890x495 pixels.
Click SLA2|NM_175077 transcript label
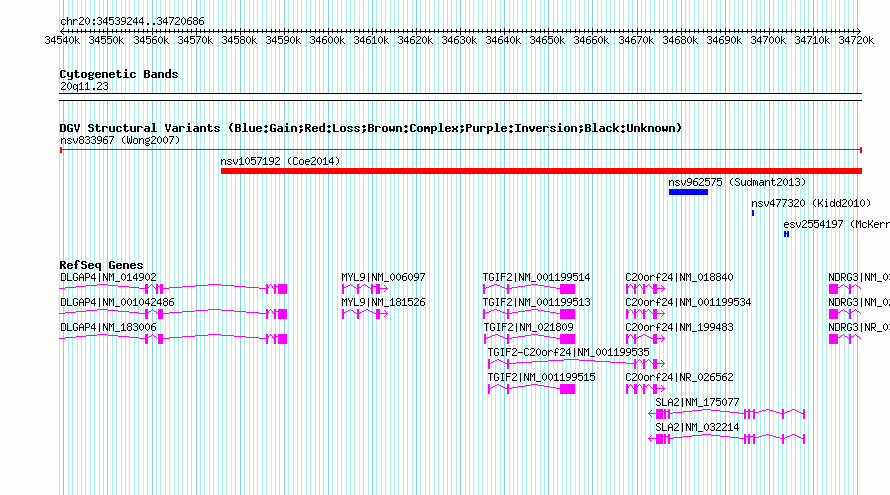point(697,402)
